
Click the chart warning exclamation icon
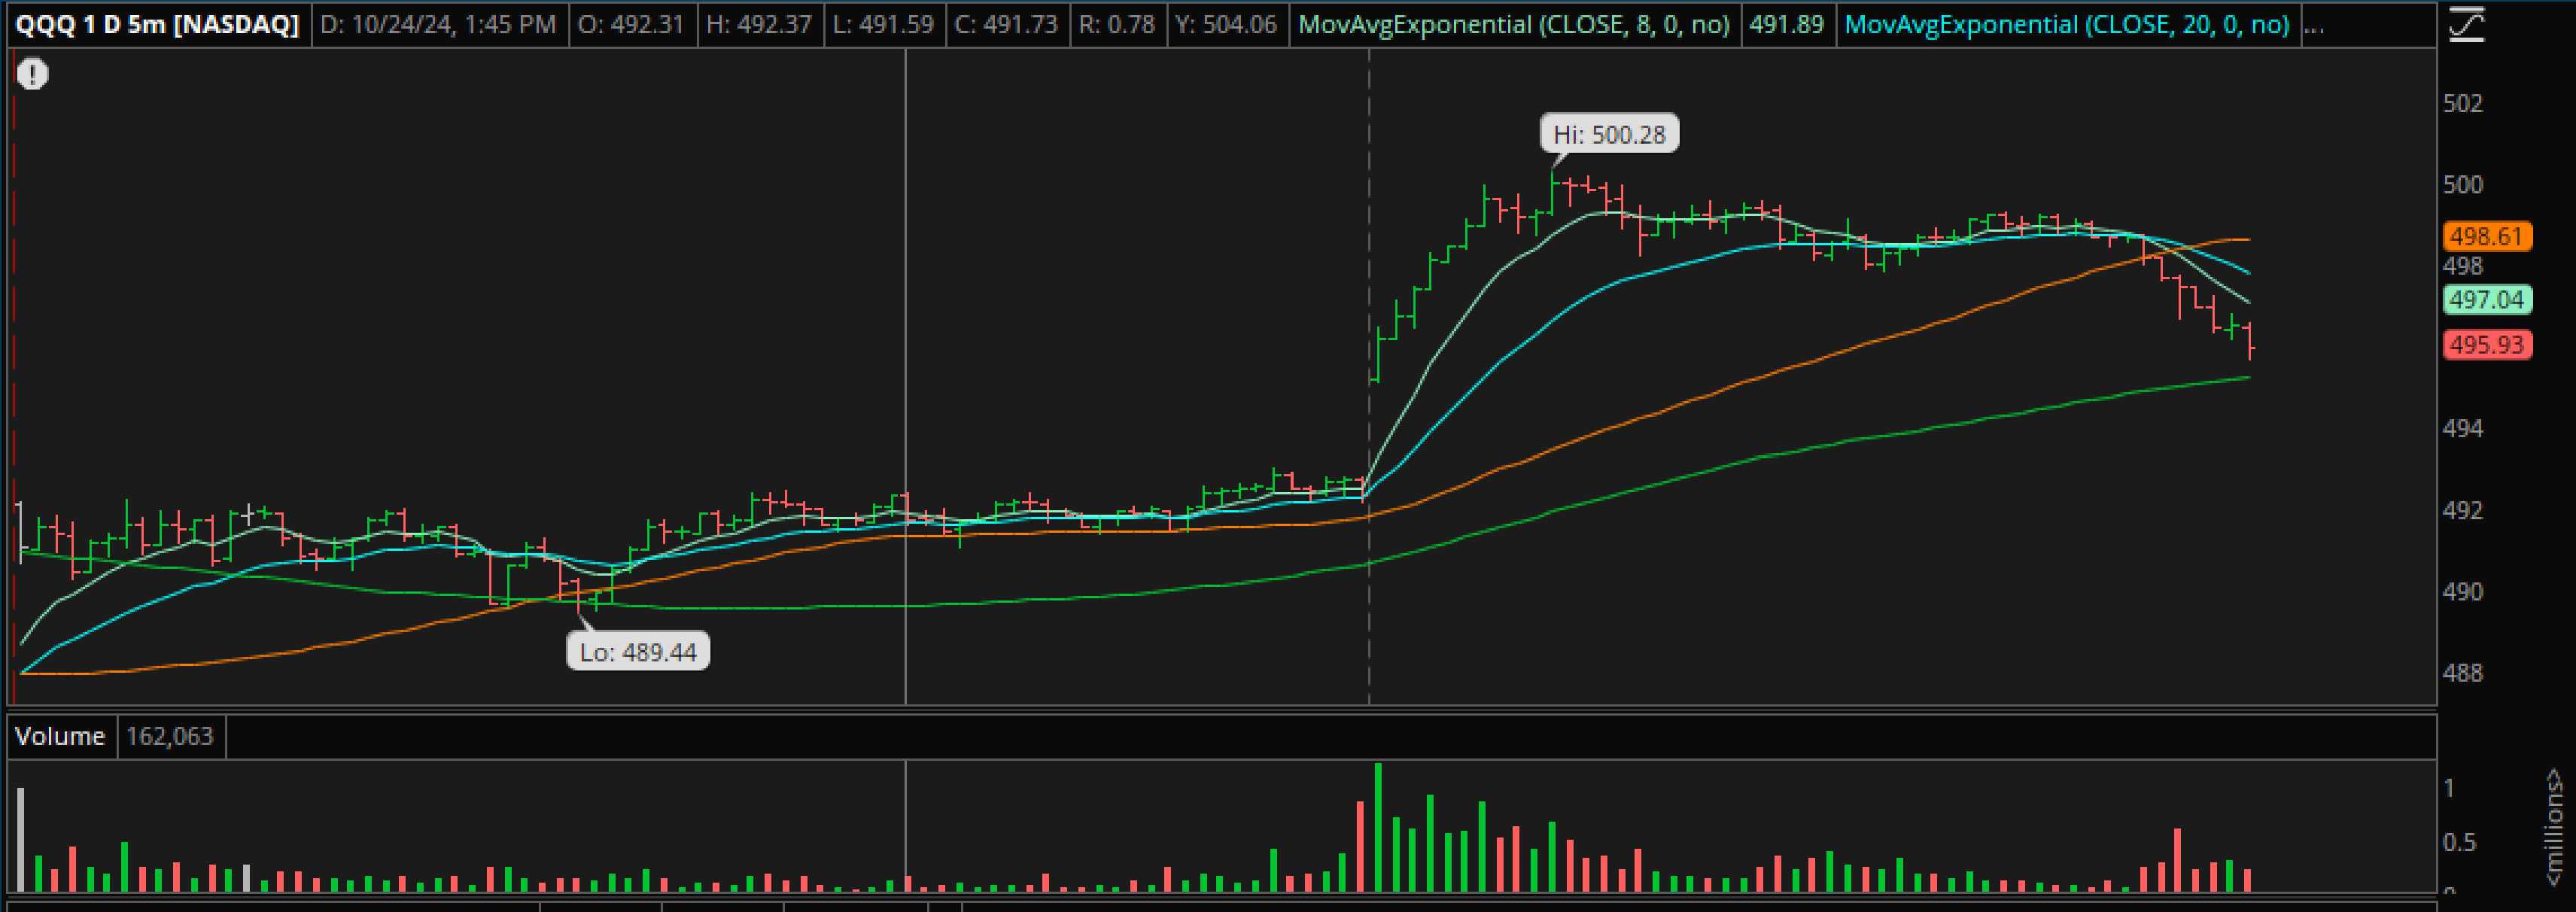point(32,74)
